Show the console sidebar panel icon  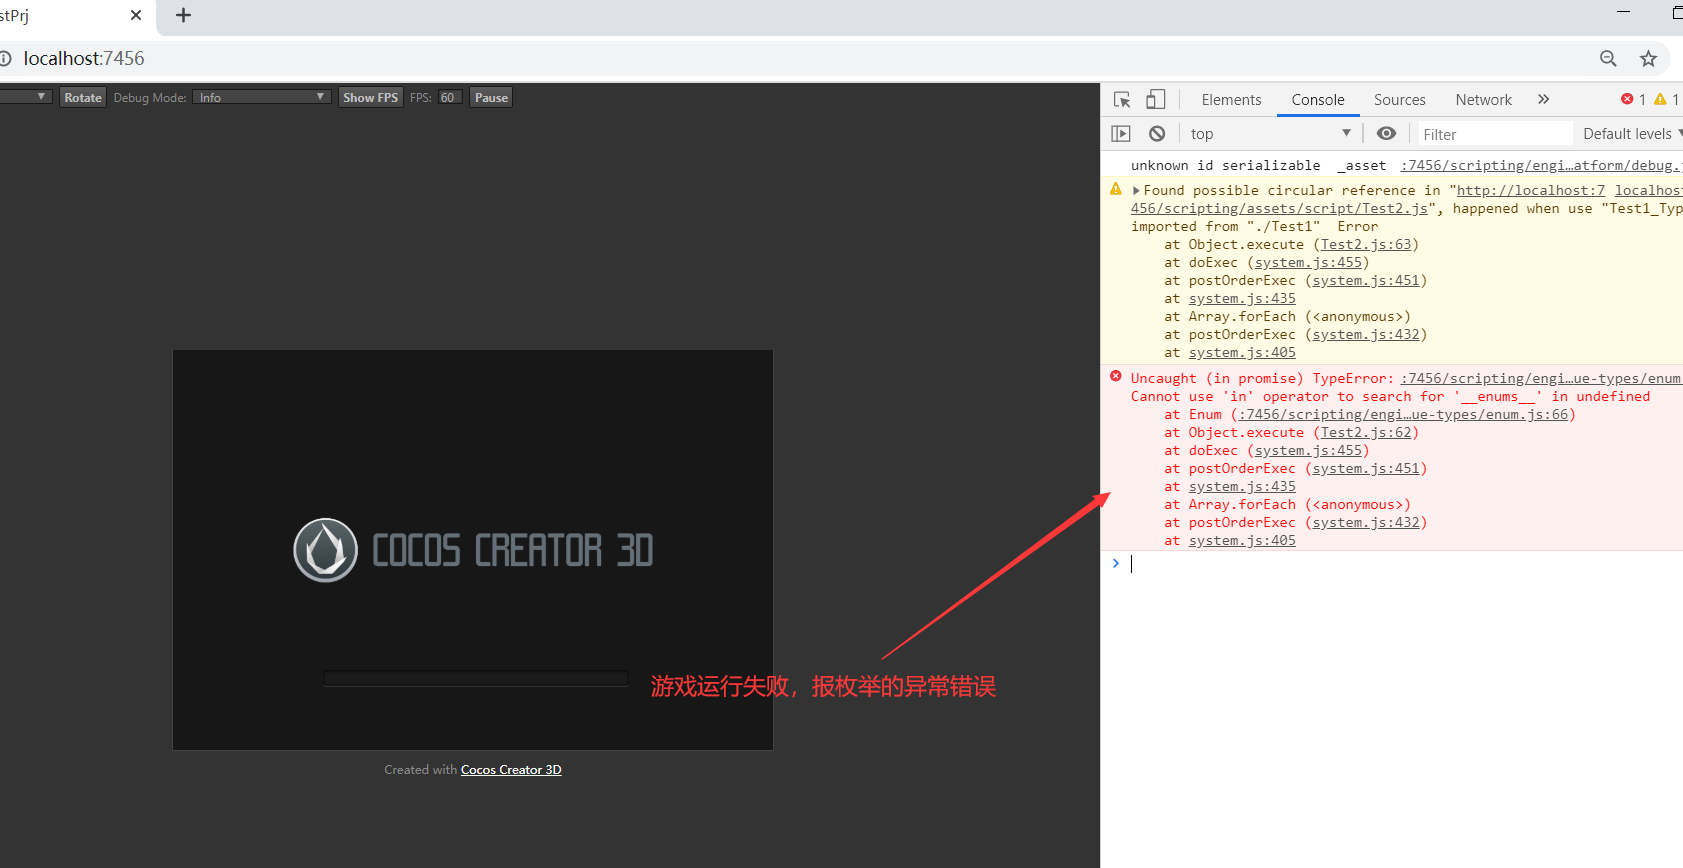[x=1121, y=133]
